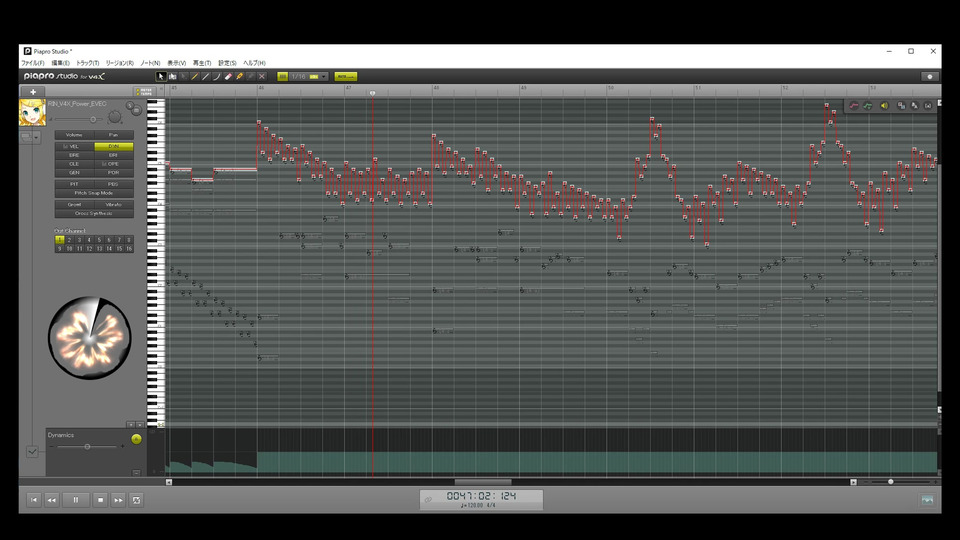Select the BRI parameter
This screenshot has height=540, width=960.
point(113,156)
